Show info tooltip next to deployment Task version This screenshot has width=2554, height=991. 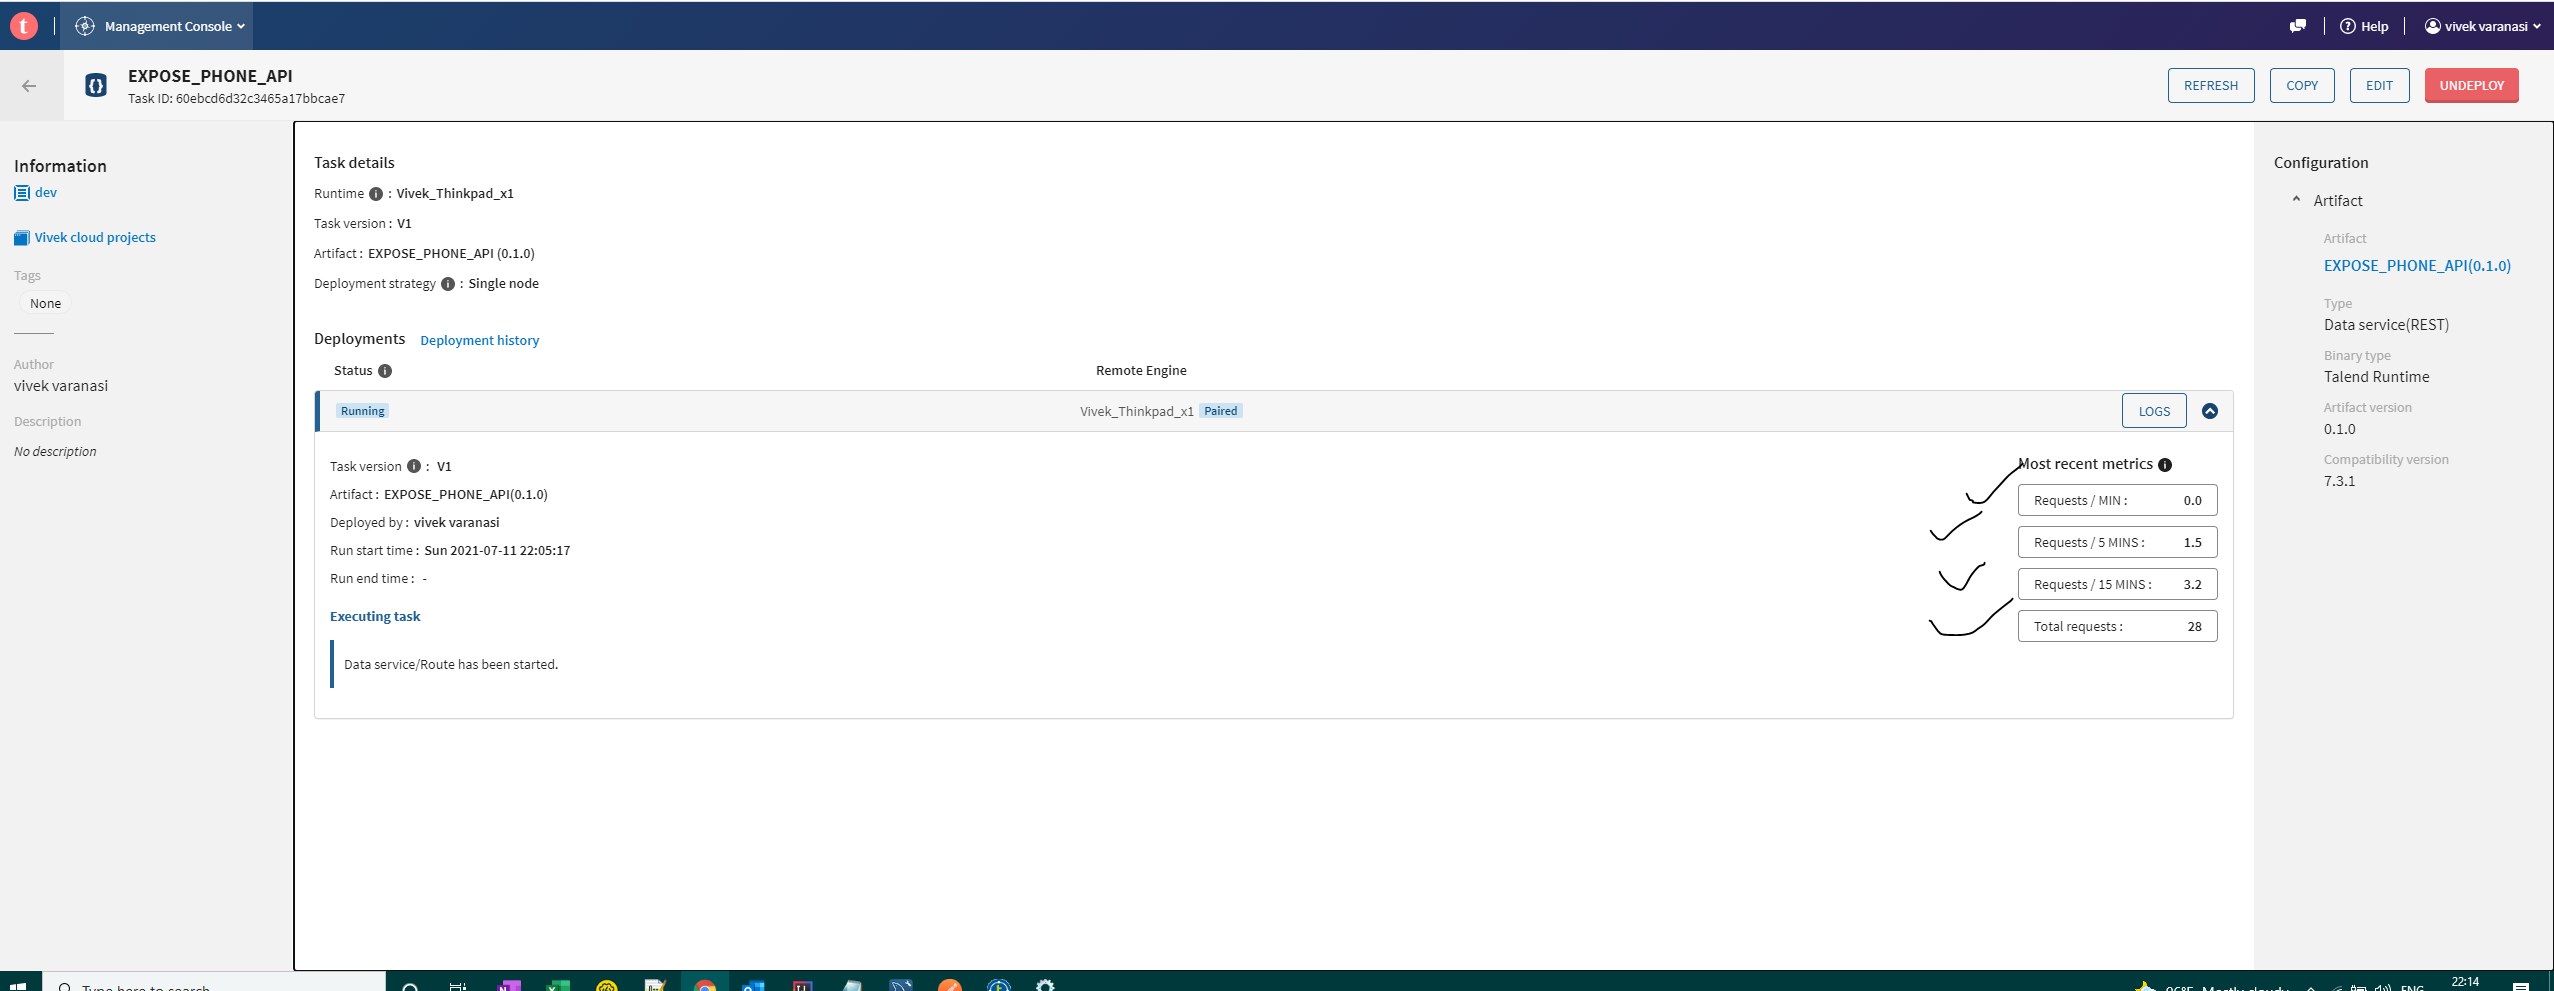[x=414, y=467]
